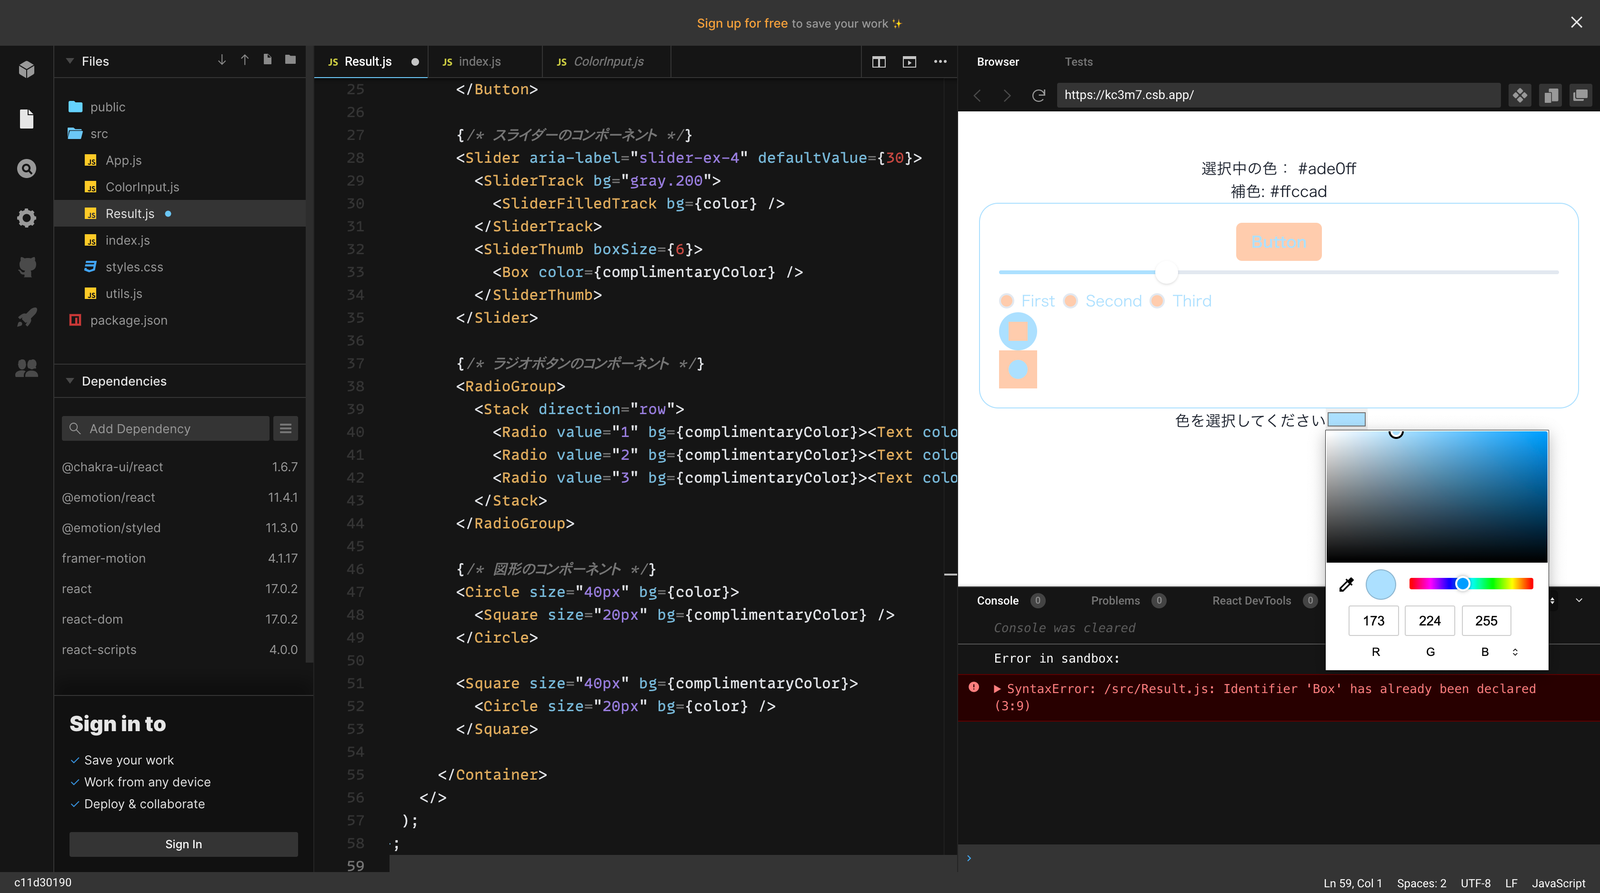
Task: Open the Search sidebar icon
Action: click(27, 169)
